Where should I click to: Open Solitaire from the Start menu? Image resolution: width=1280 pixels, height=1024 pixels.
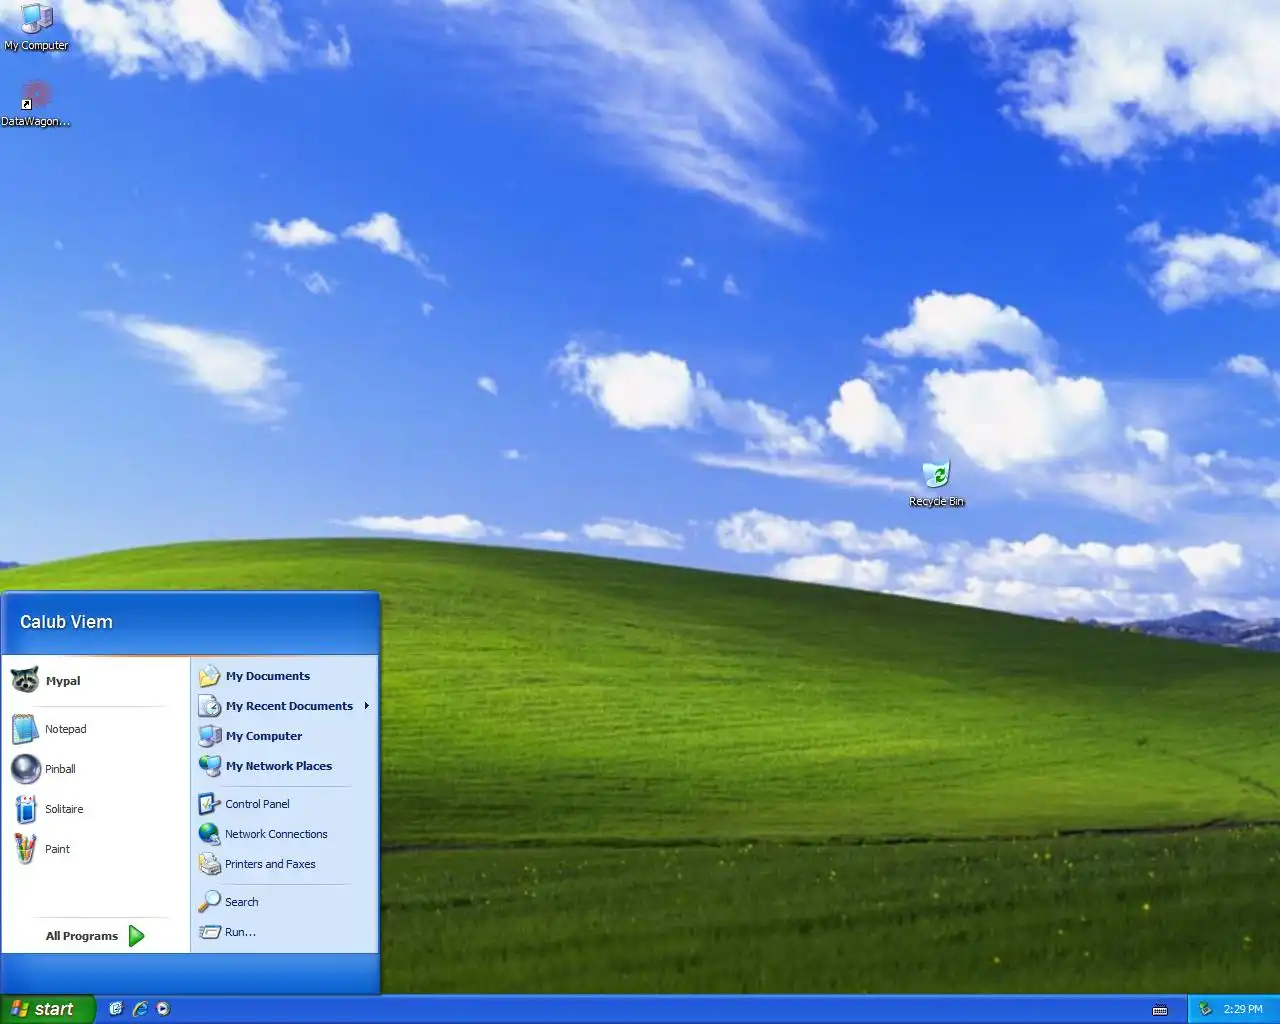point(96,809)
